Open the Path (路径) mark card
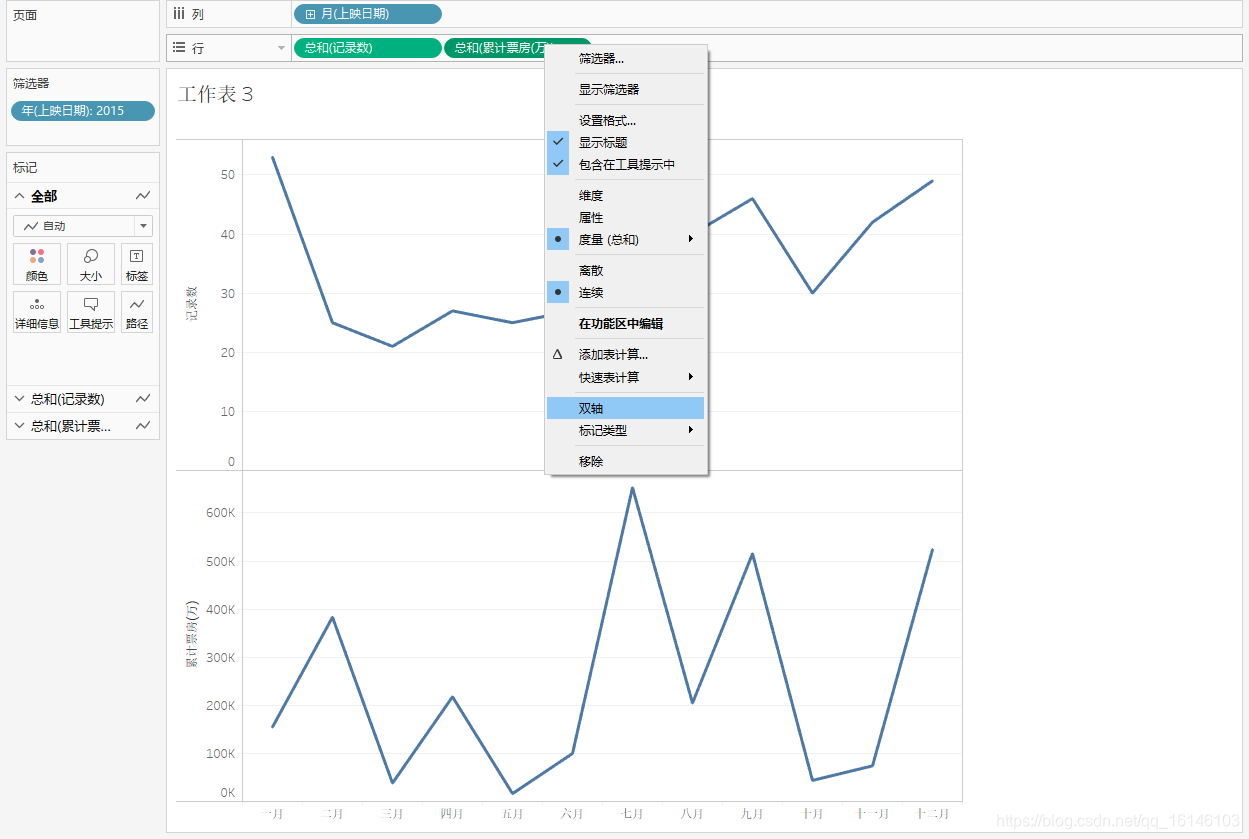Image resolution: width=1249 pixels, height=839 pixels. point(137,312)
